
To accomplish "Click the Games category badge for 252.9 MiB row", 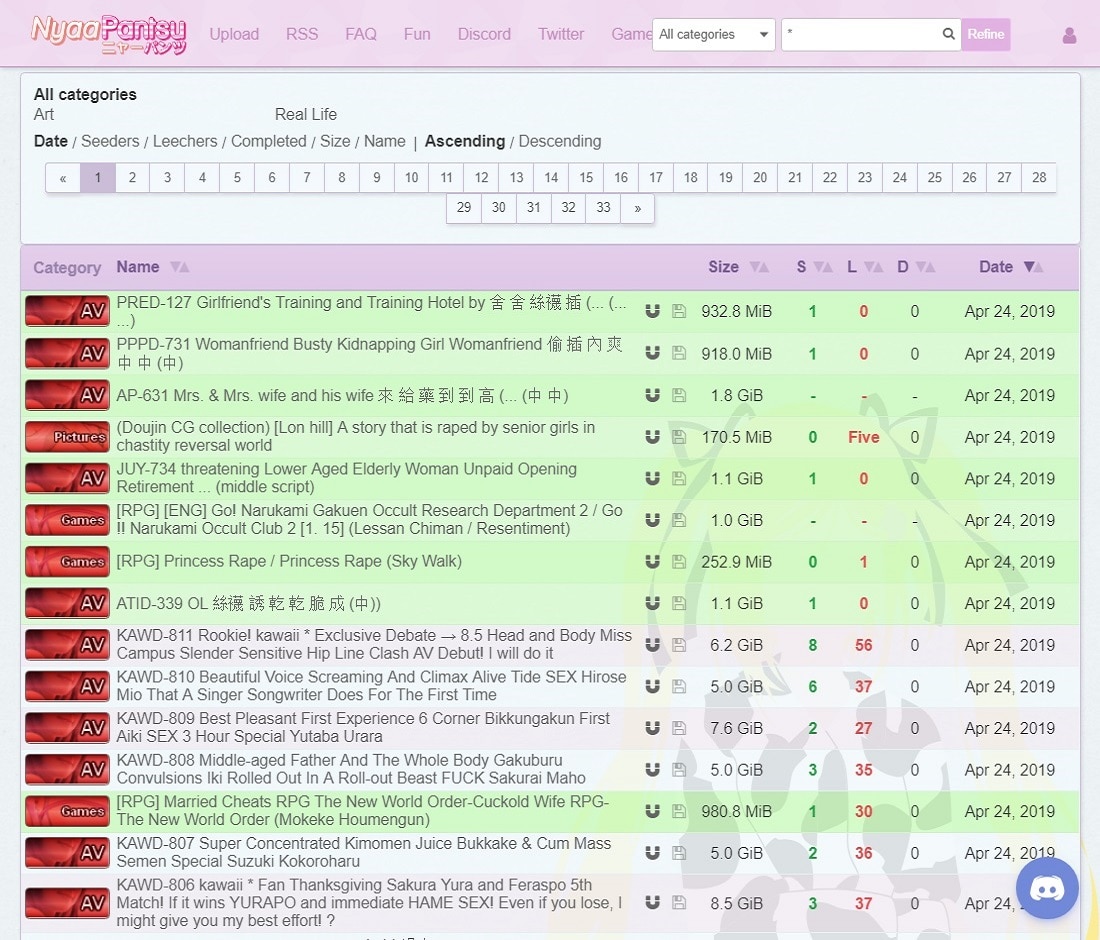I will 67,562.
